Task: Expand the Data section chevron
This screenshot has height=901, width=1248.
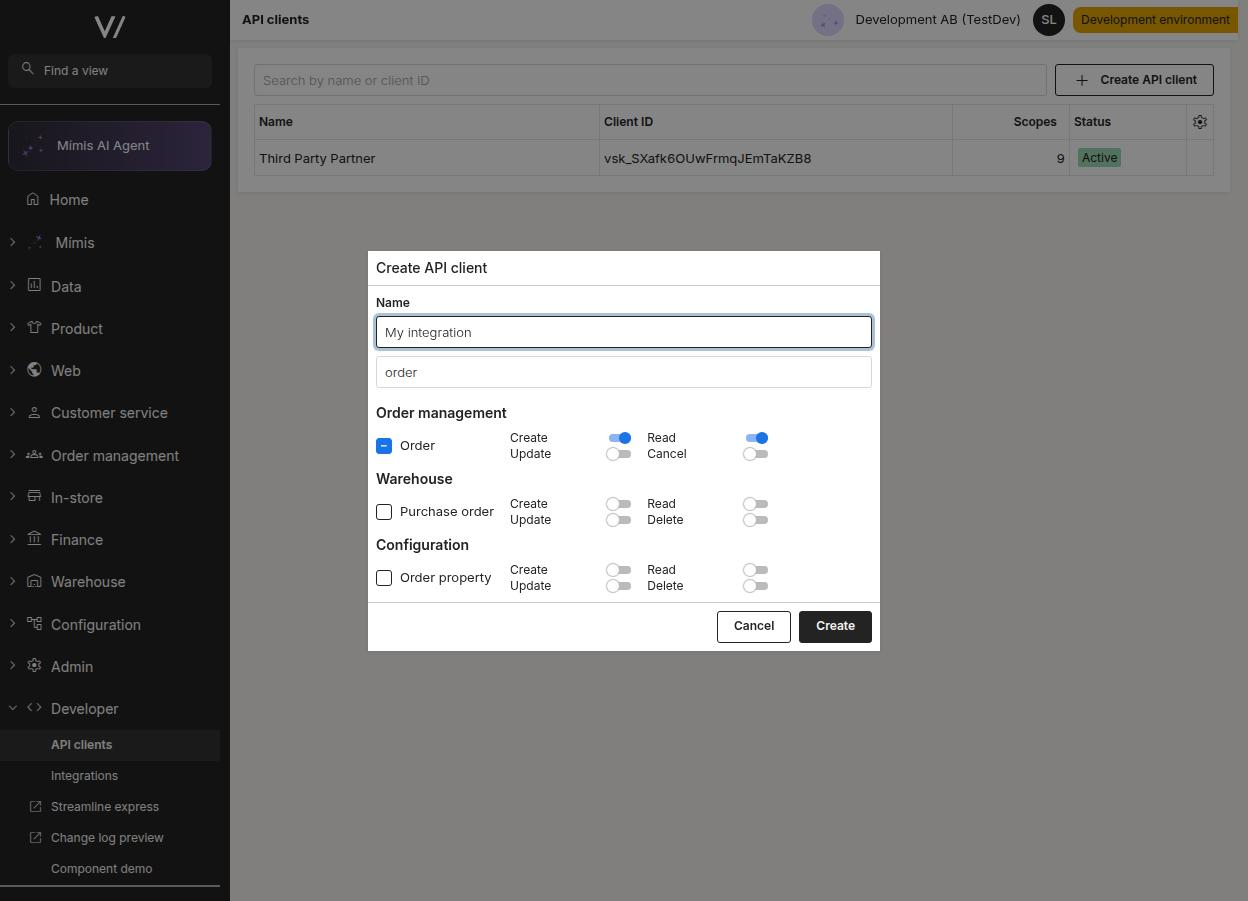Action: [12, 285]
